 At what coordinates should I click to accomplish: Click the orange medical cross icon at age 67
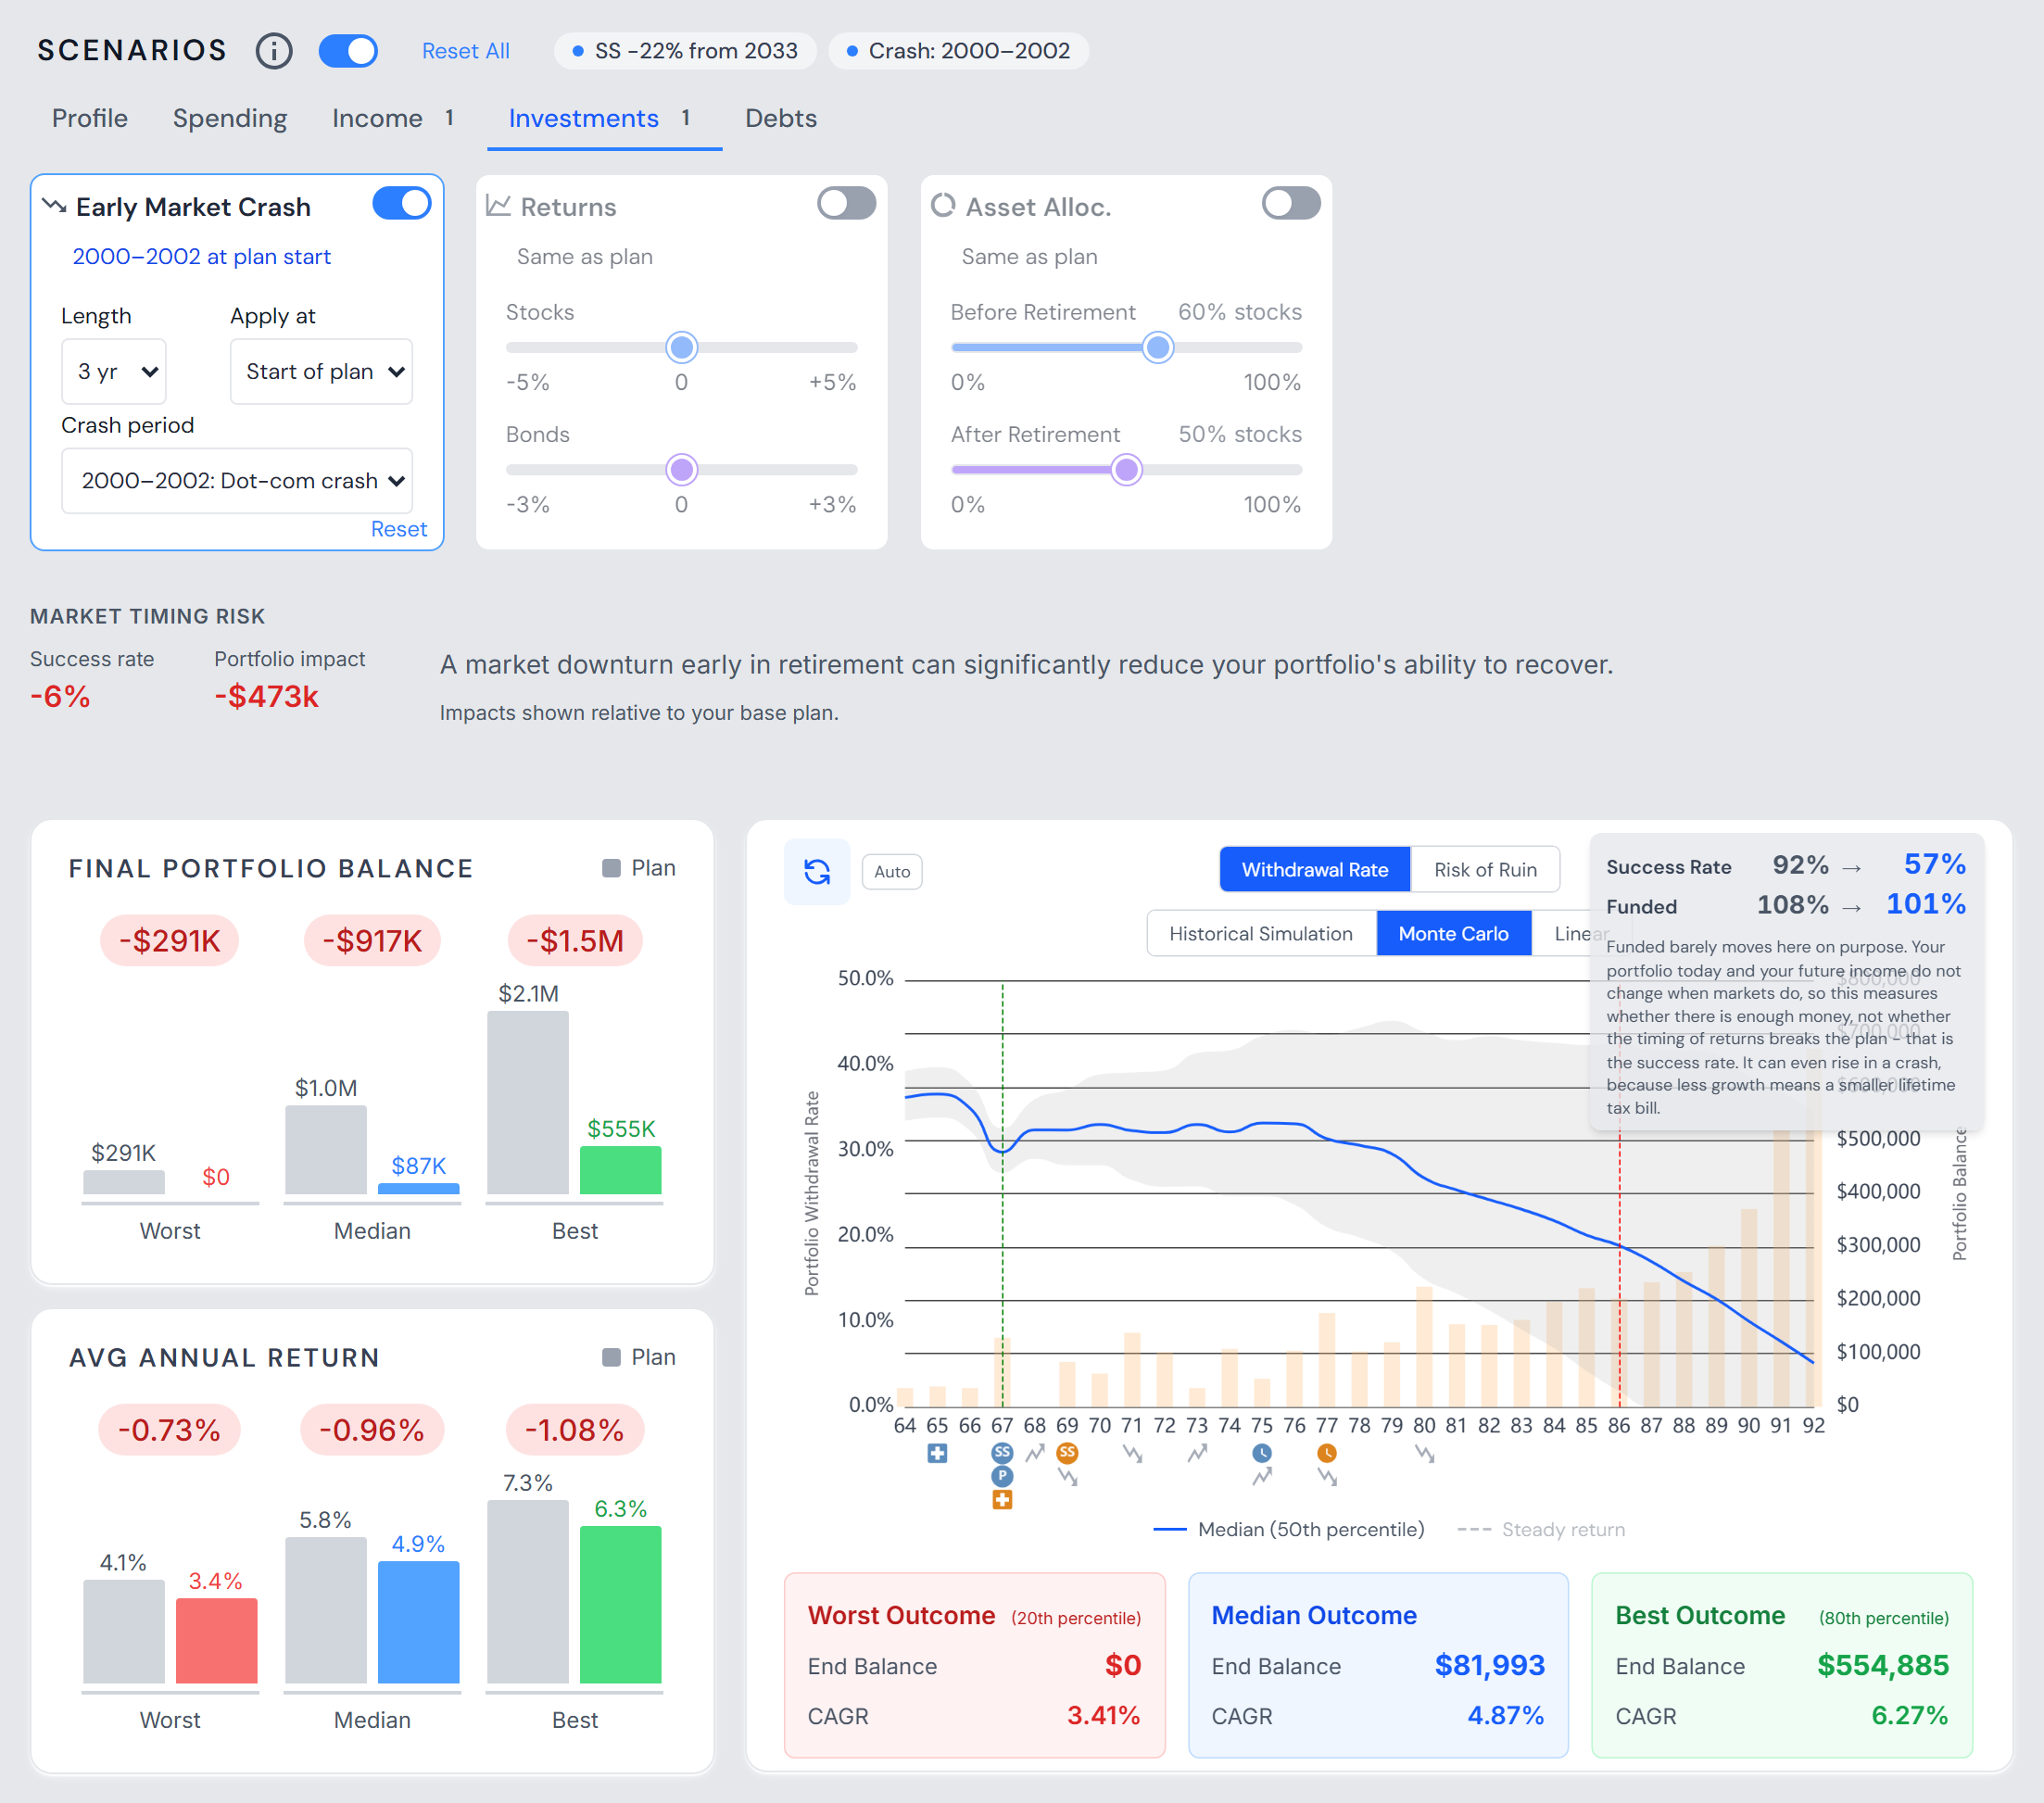pos(1002,1500)
